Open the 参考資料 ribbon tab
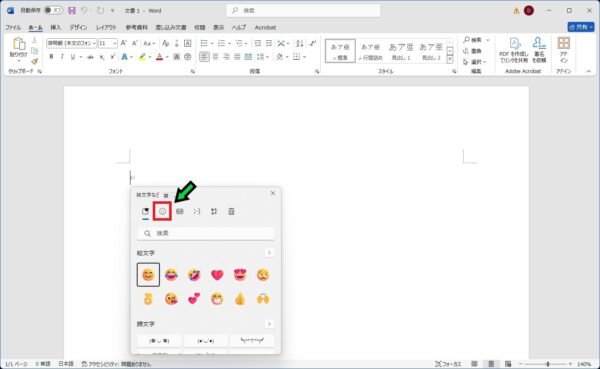Viewport: 600px width, 369px height. pos(137,27)
